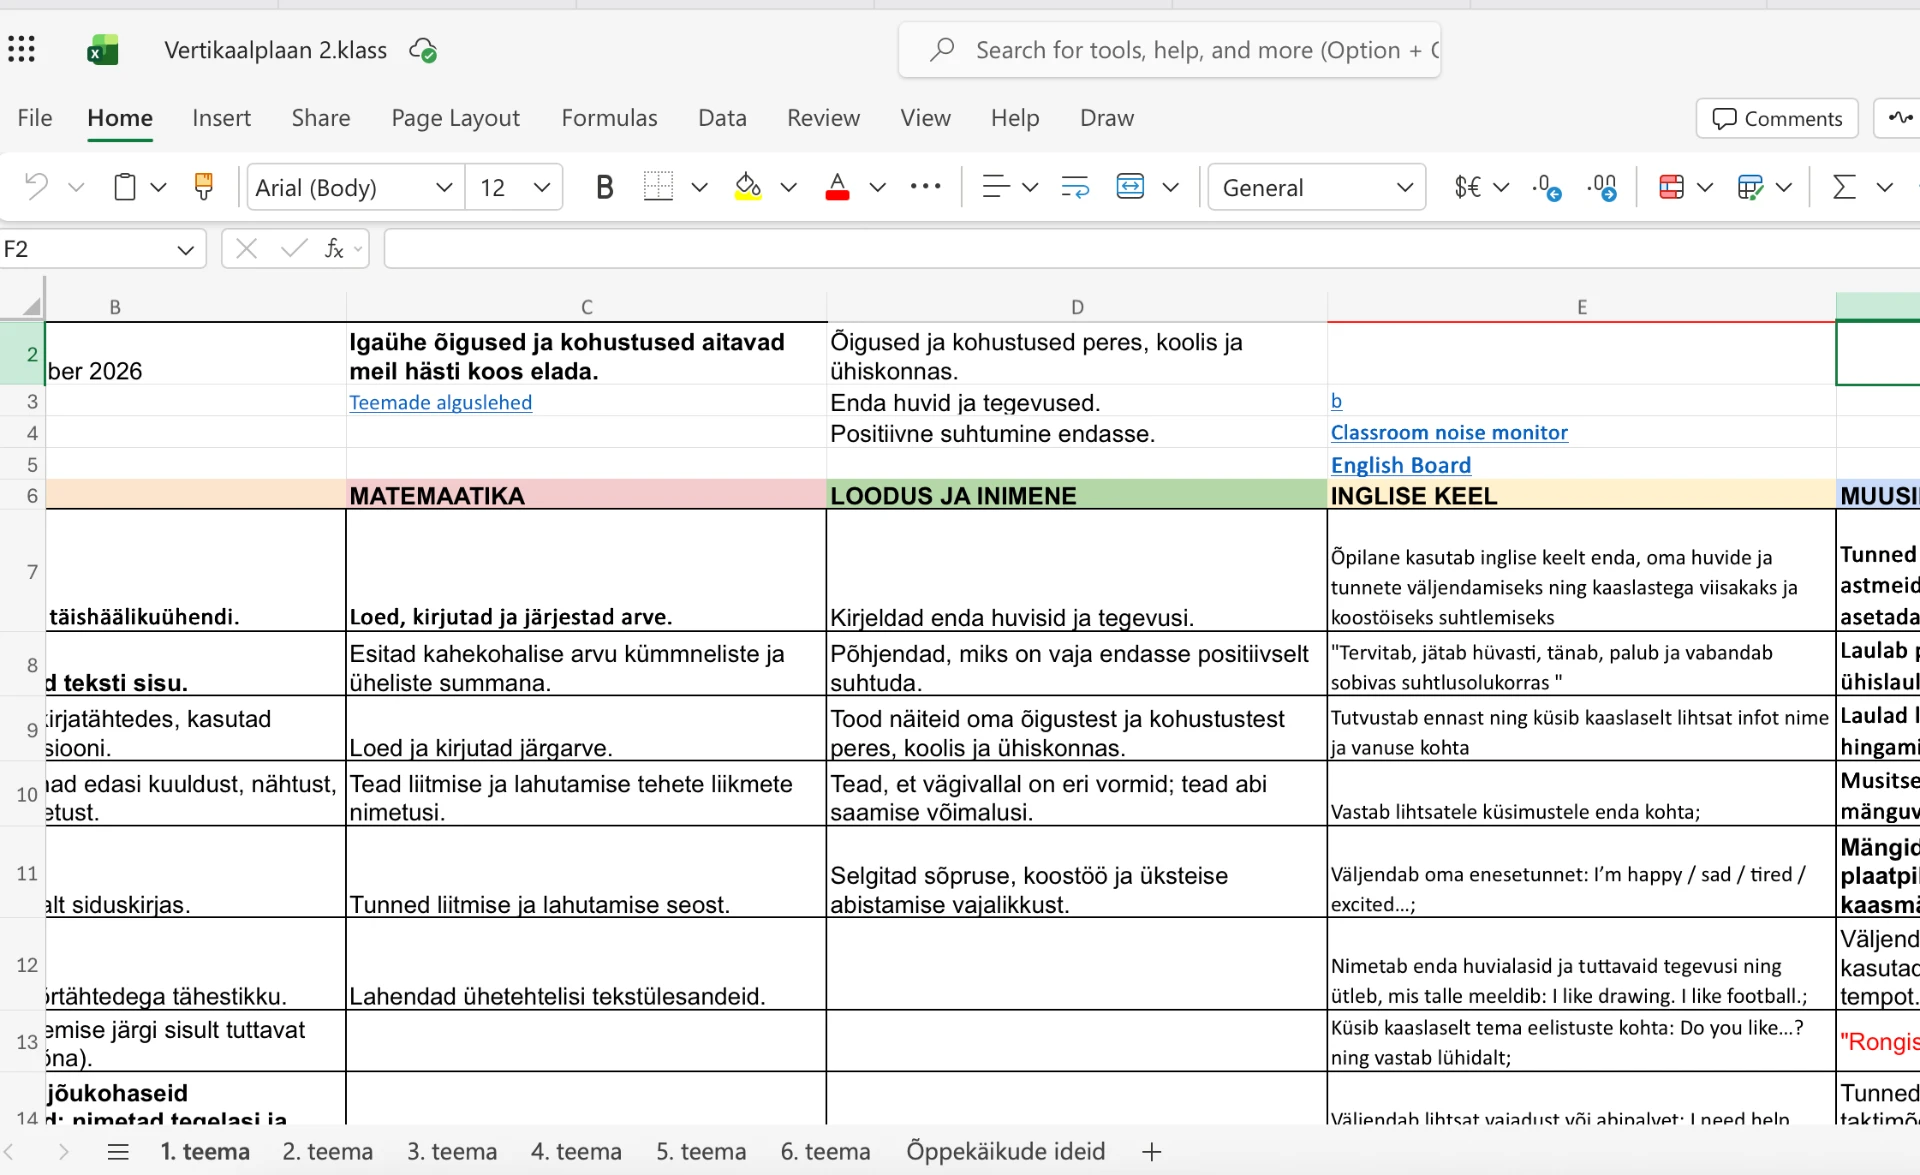This screenshot has width=1920, height=1175.
Task: Click Merge and Center icon
Action: pyautogui.click(x=1130, y=187)
